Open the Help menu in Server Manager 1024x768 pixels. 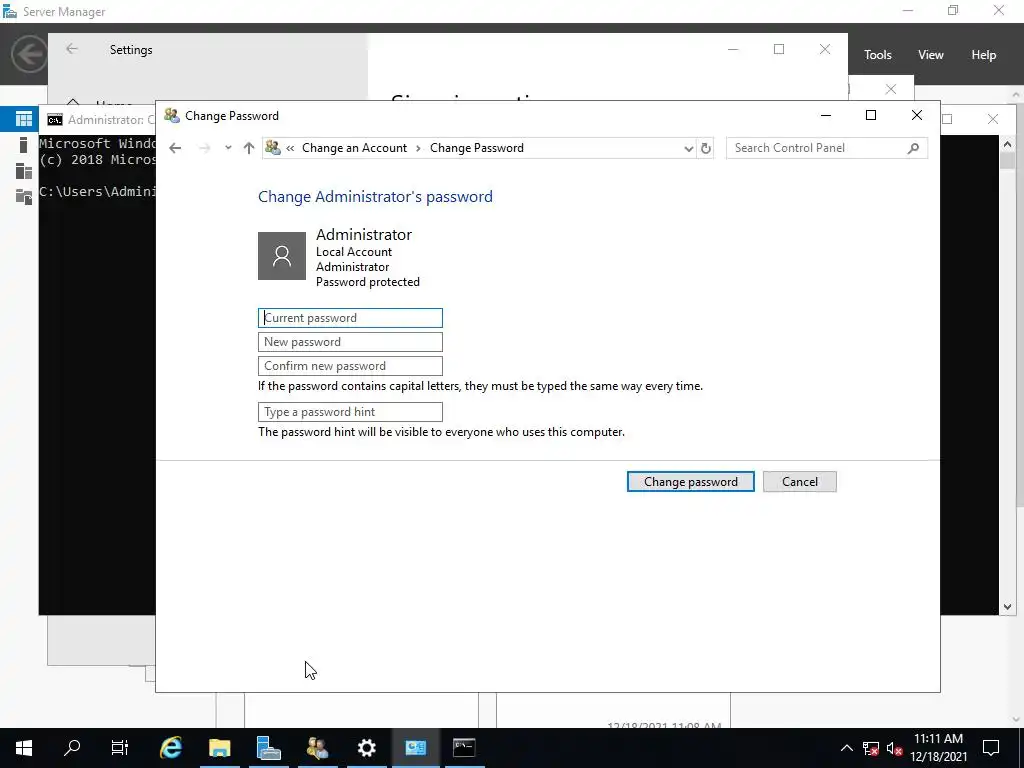(x=983, y=55)
